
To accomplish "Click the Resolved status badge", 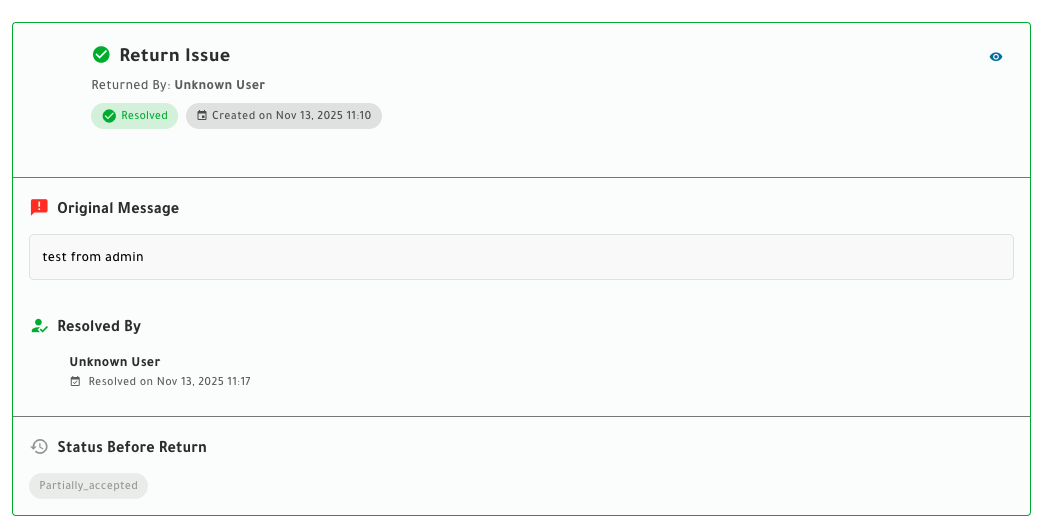I will point(135,116).
